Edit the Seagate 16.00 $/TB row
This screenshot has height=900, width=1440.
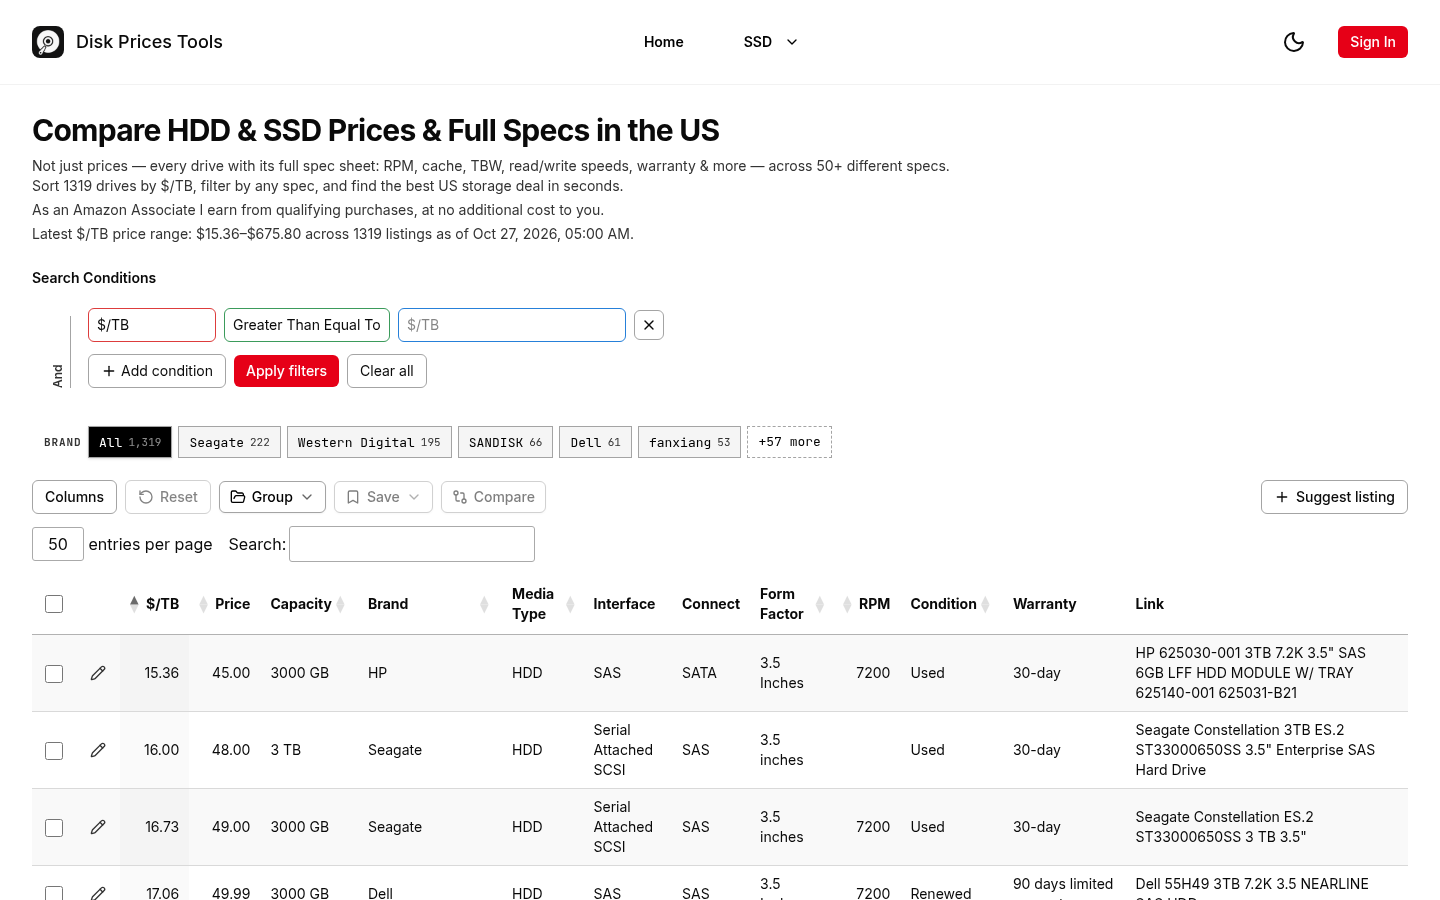coord(98,750)
